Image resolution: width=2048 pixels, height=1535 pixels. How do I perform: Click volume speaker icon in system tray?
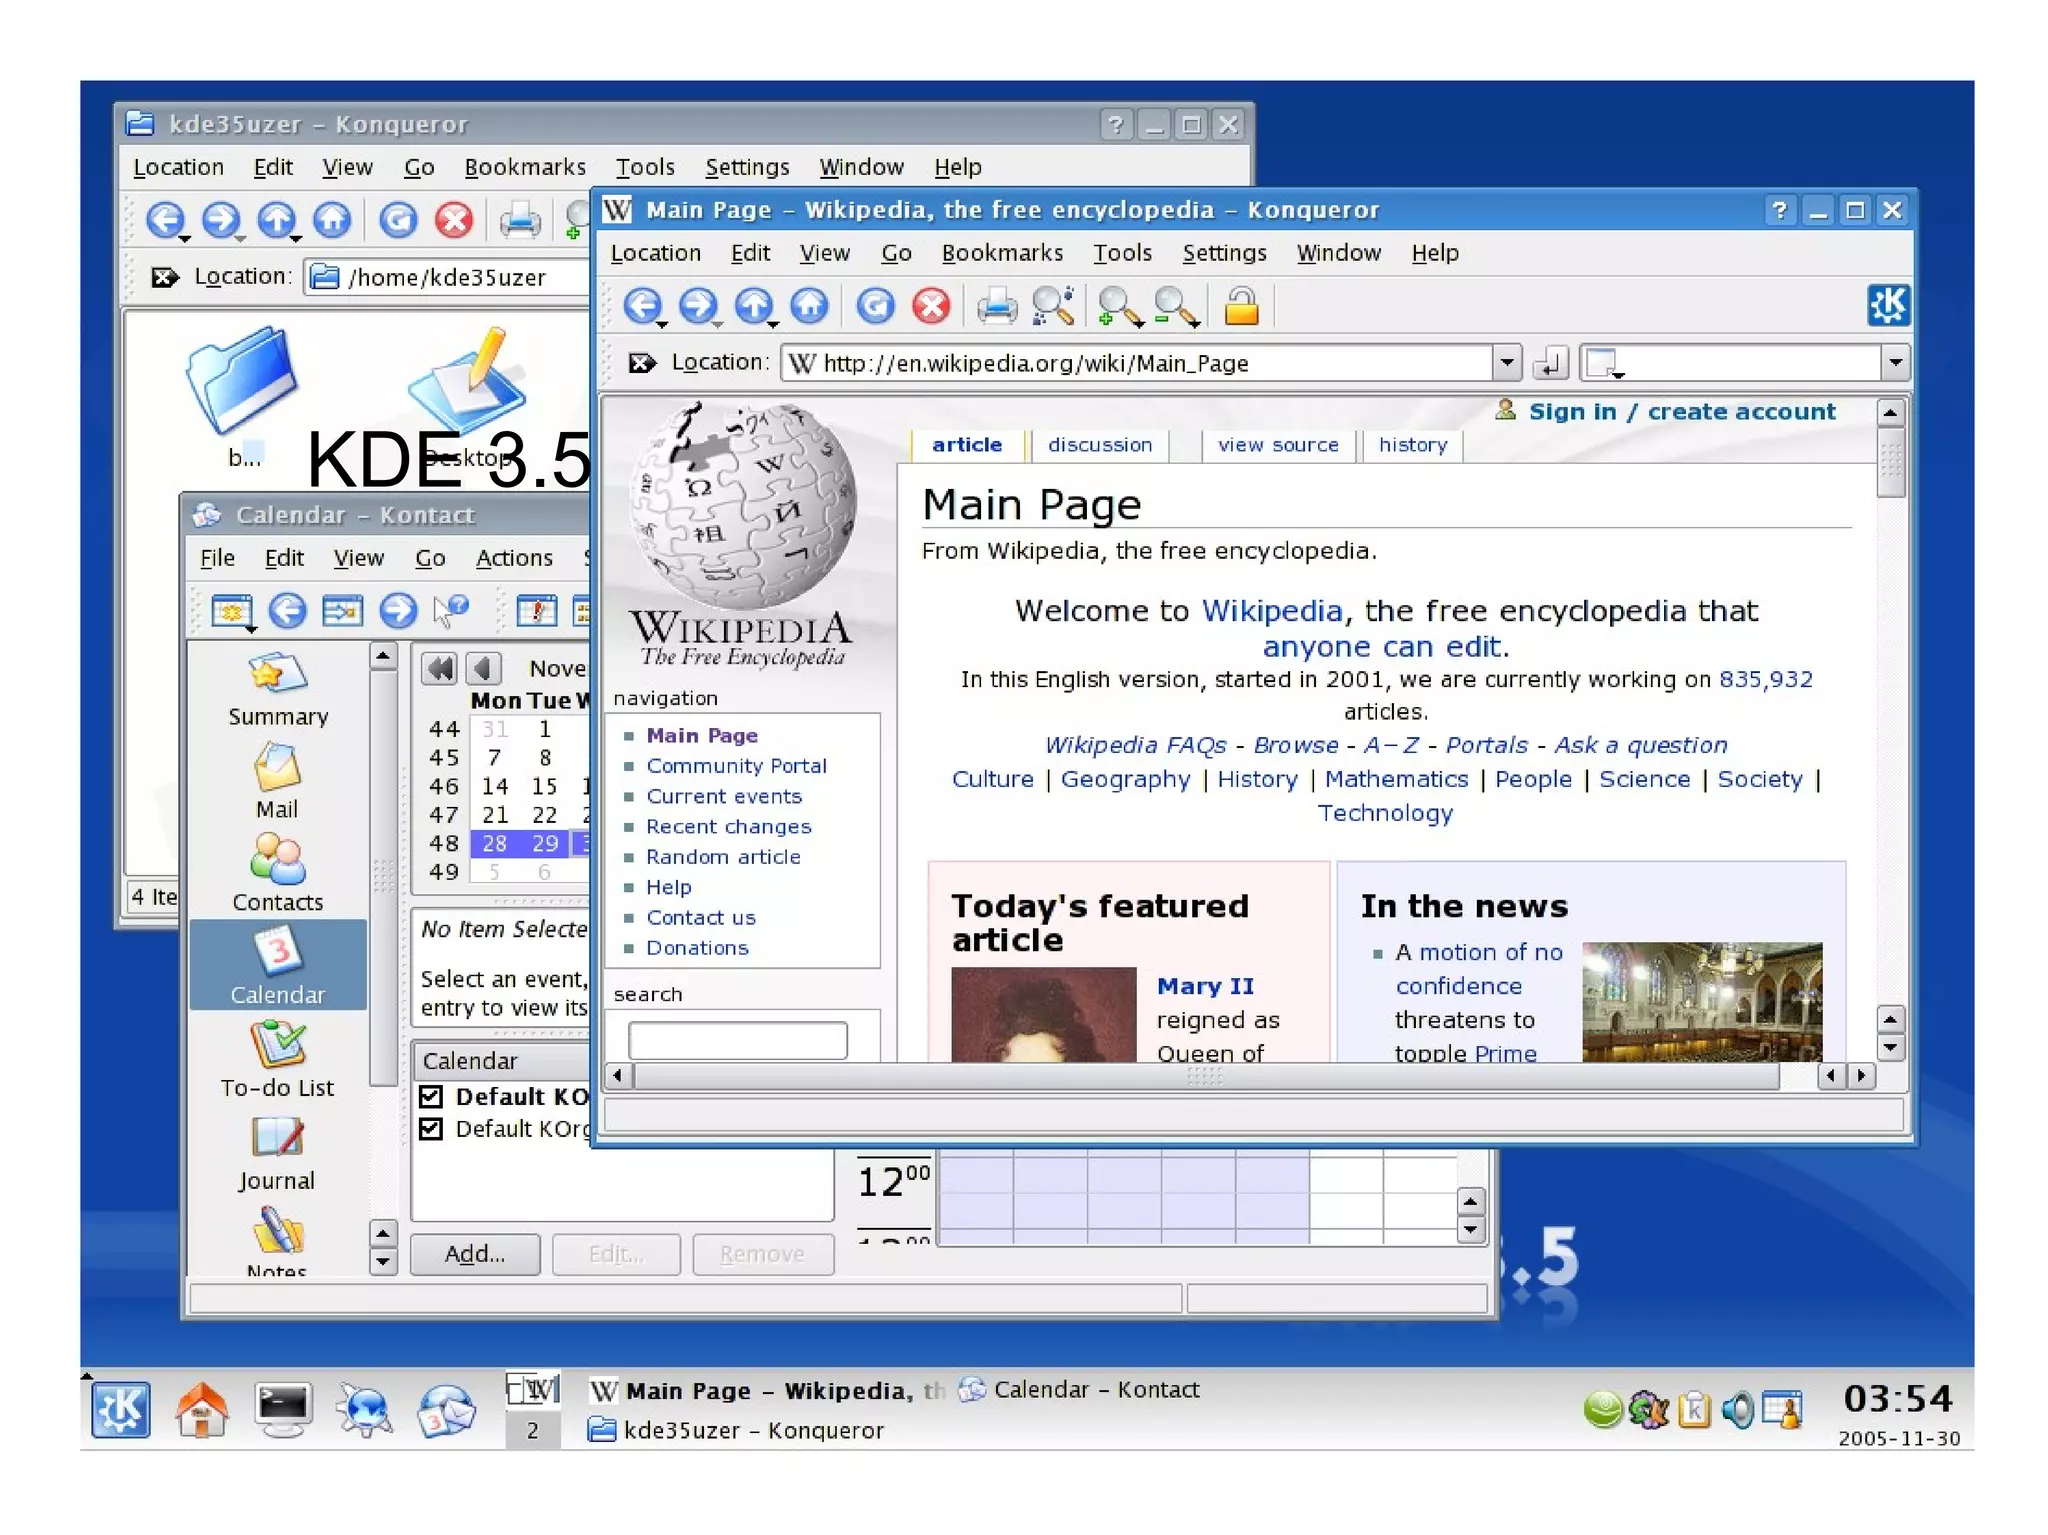coord(1740,1410)
